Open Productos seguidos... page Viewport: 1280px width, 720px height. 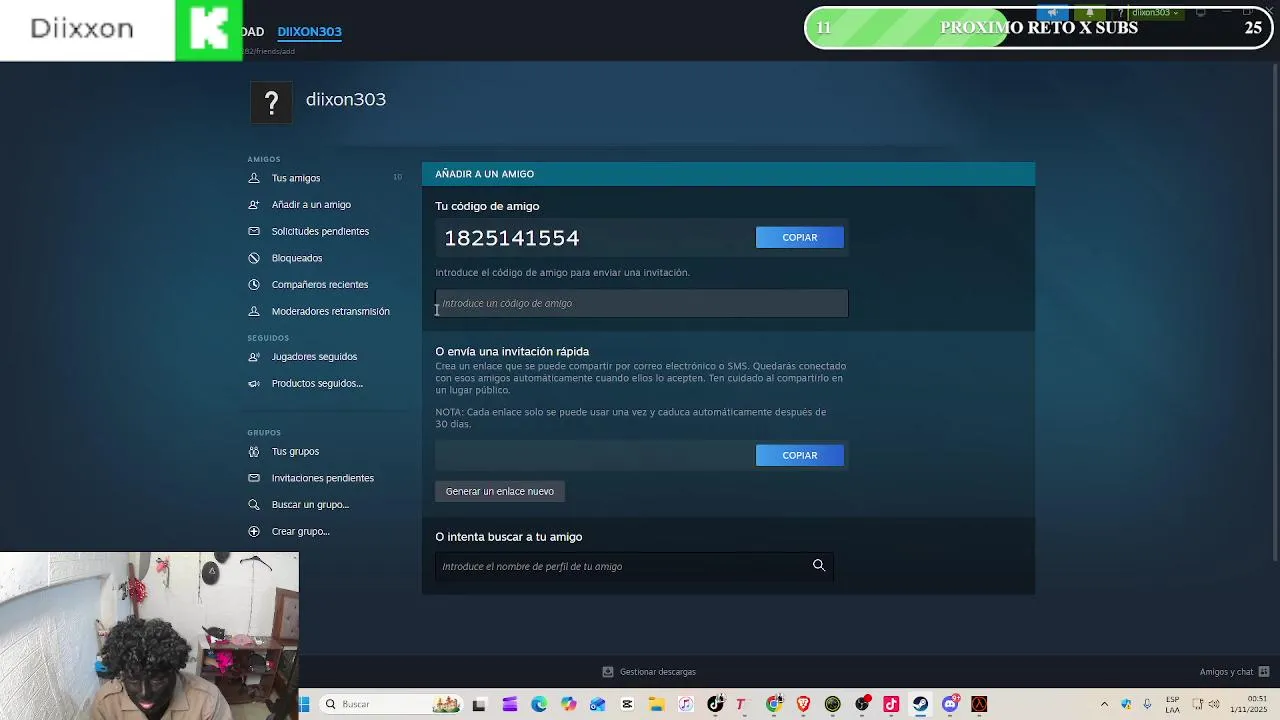(x=317, y=383)
